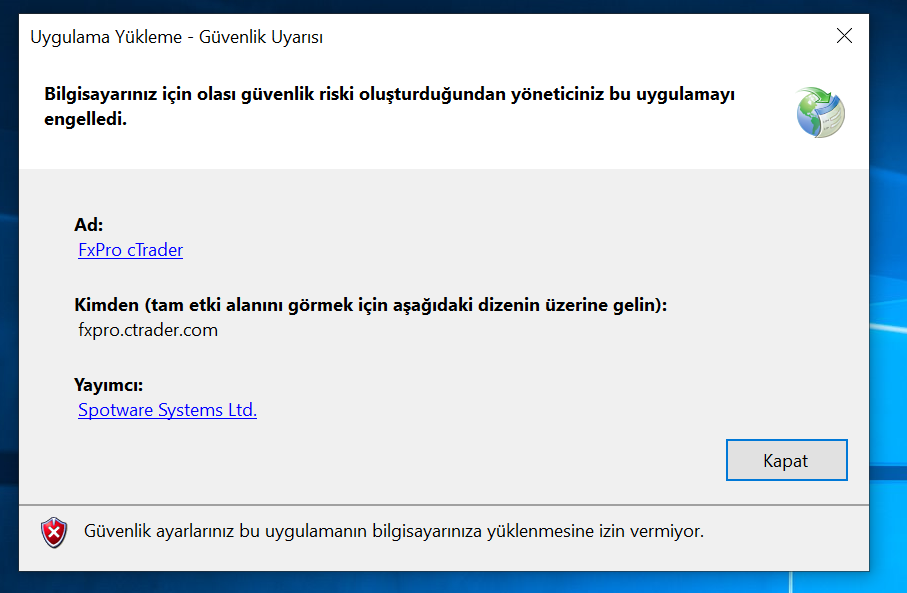
Task: Click the Uygulama Yükleme - Güvenlik Uyarısı title bar
Action: click(x=176, y=36)
